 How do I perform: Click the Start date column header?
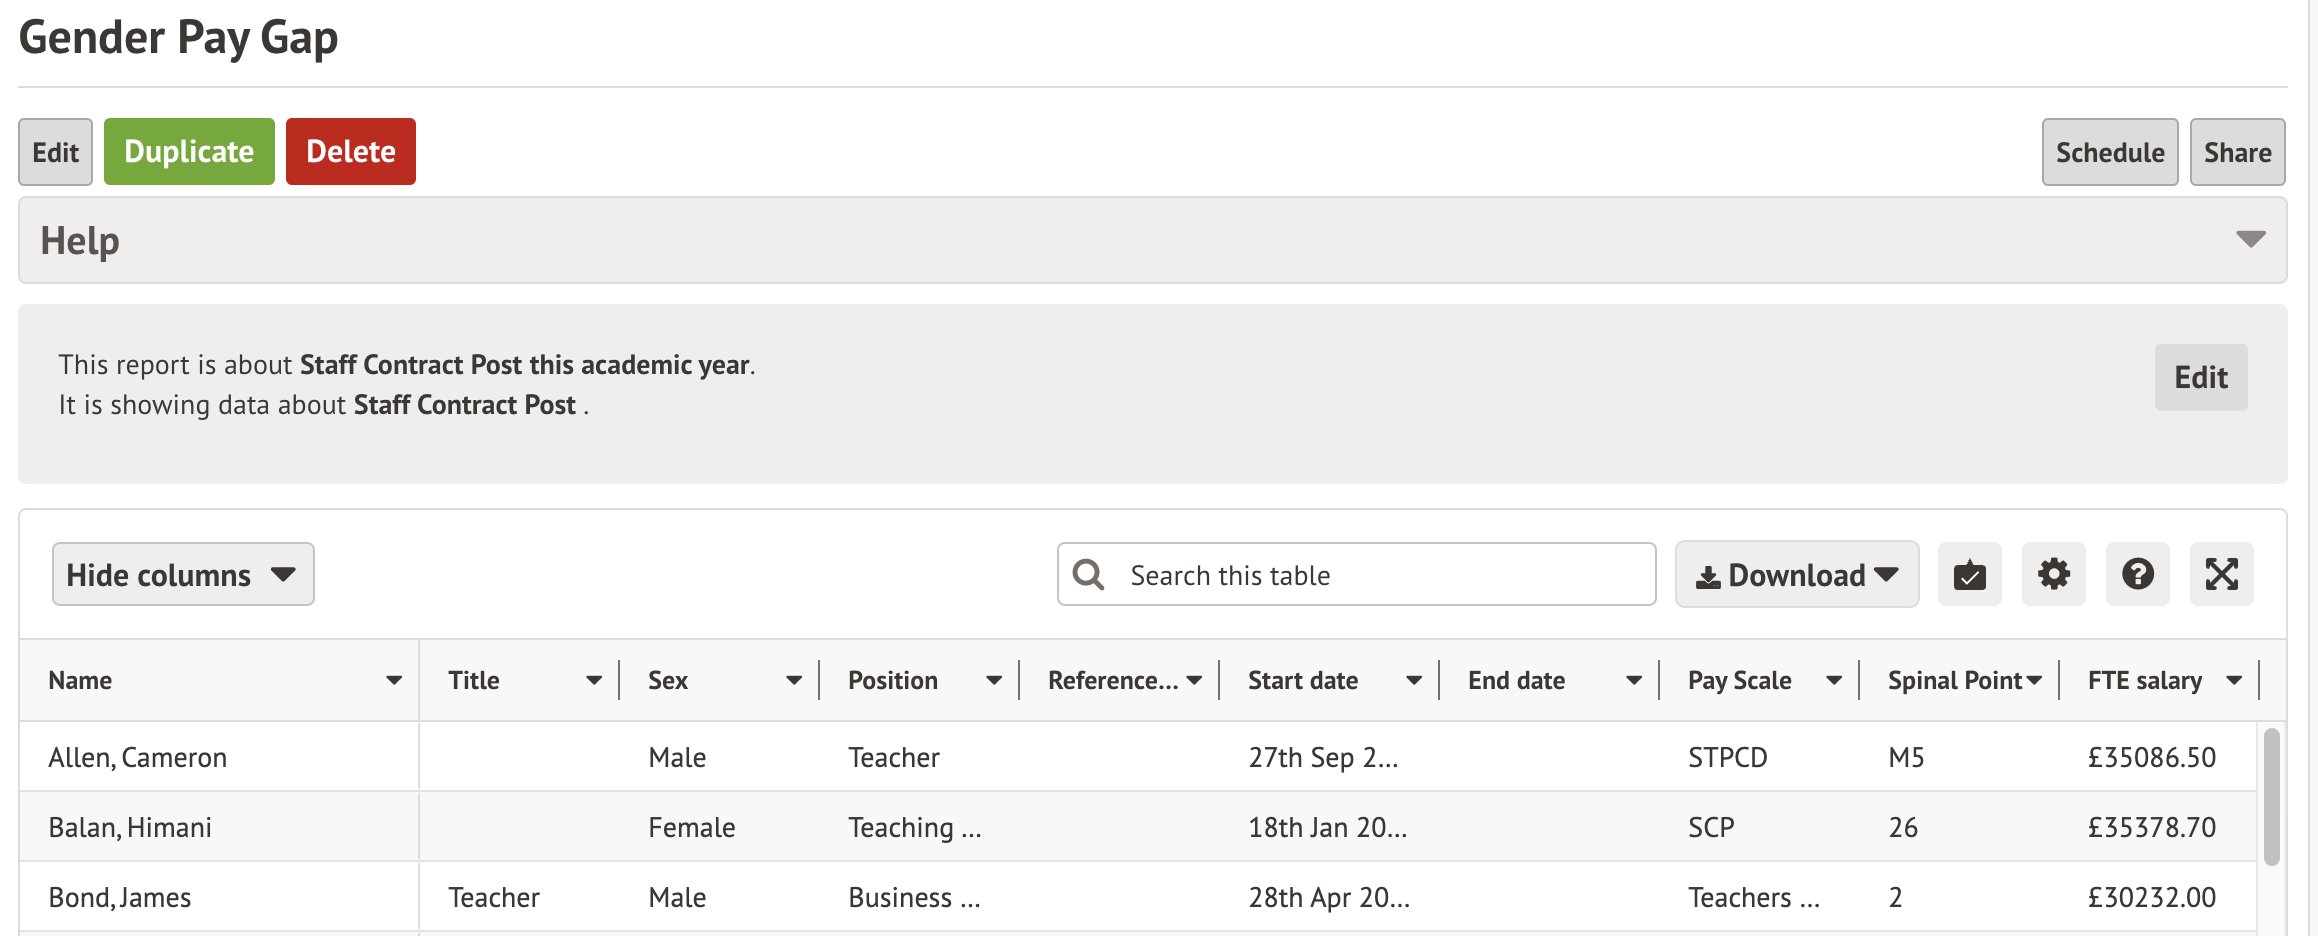pos(1302,681)
